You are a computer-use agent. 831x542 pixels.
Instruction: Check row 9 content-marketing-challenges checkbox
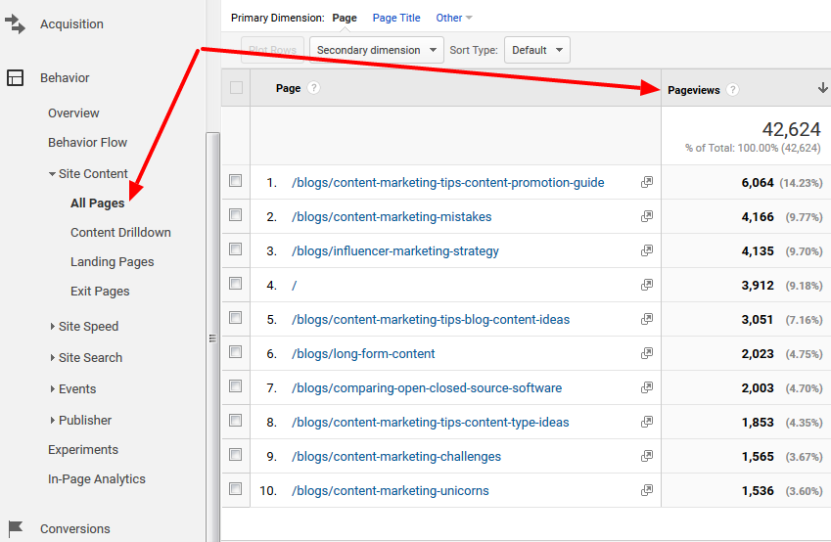point(235,455)
